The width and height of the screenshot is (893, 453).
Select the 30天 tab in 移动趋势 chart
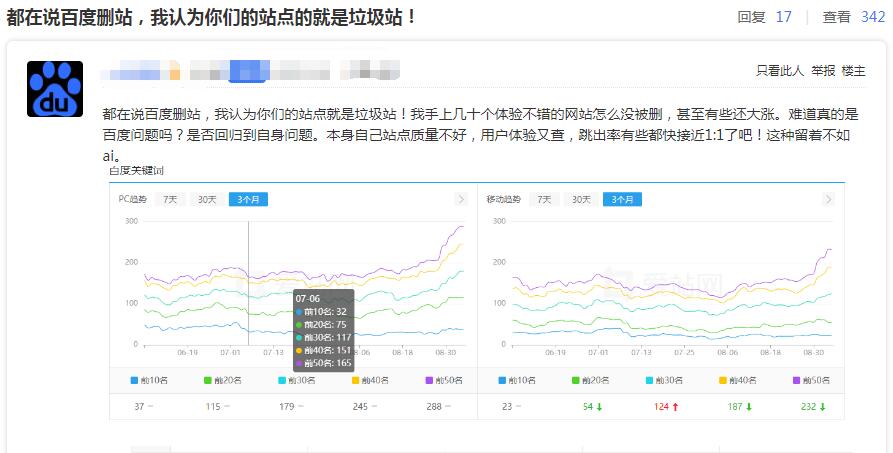pos(581,199)
